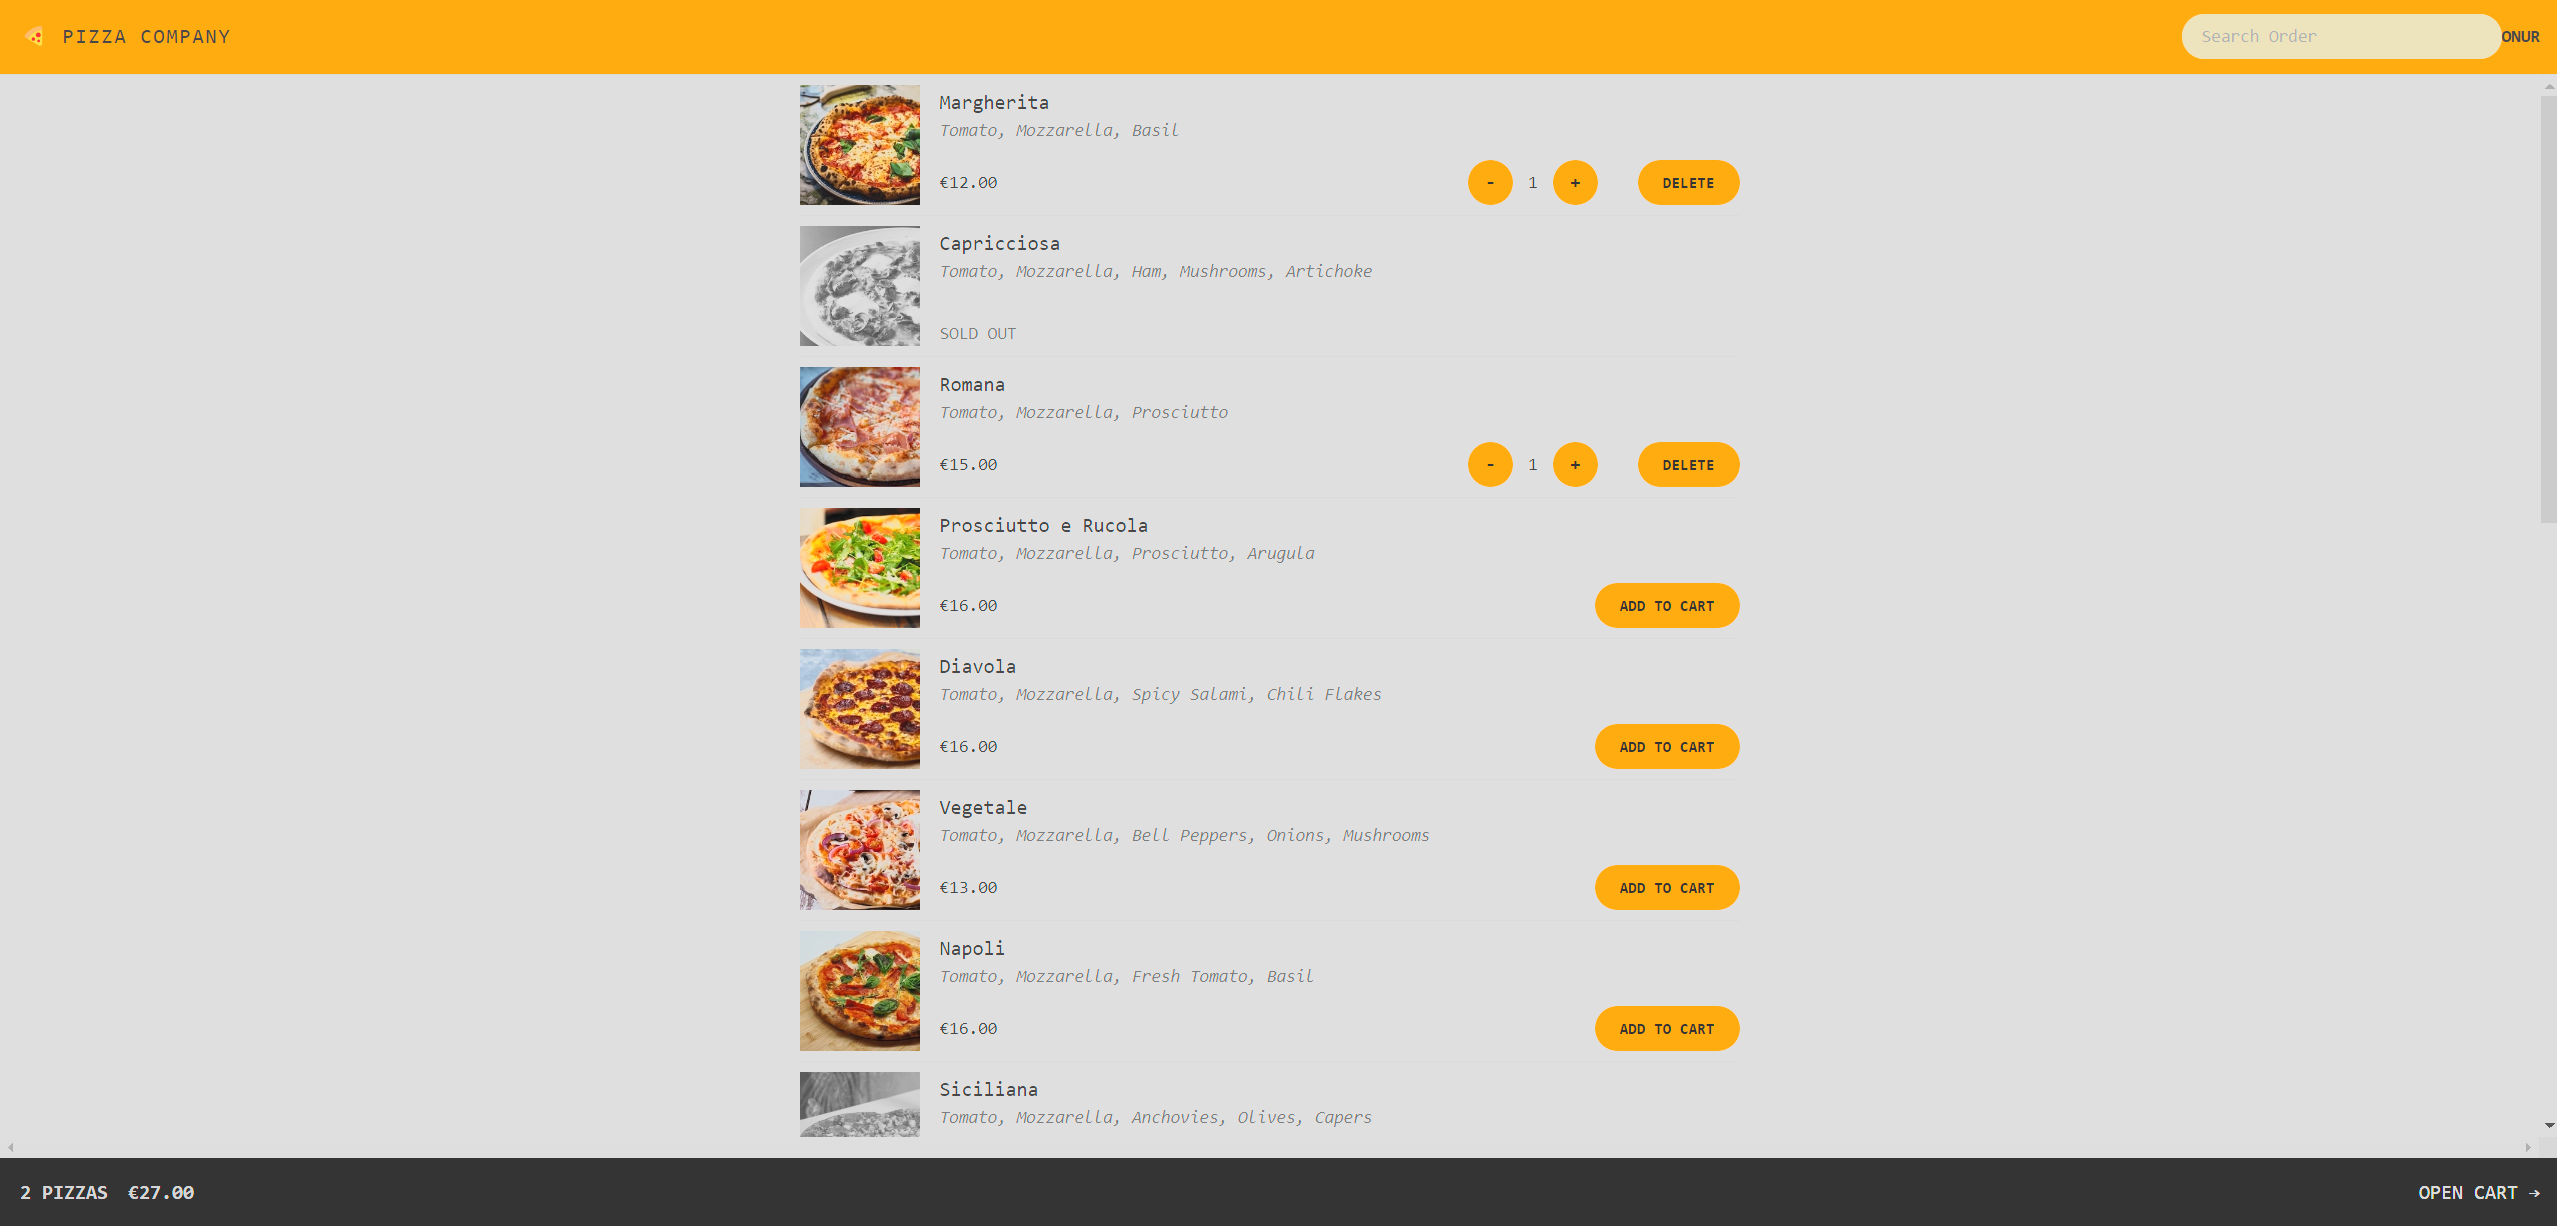Decrease Romana quantity with minus button

(x=1490, y=465)
